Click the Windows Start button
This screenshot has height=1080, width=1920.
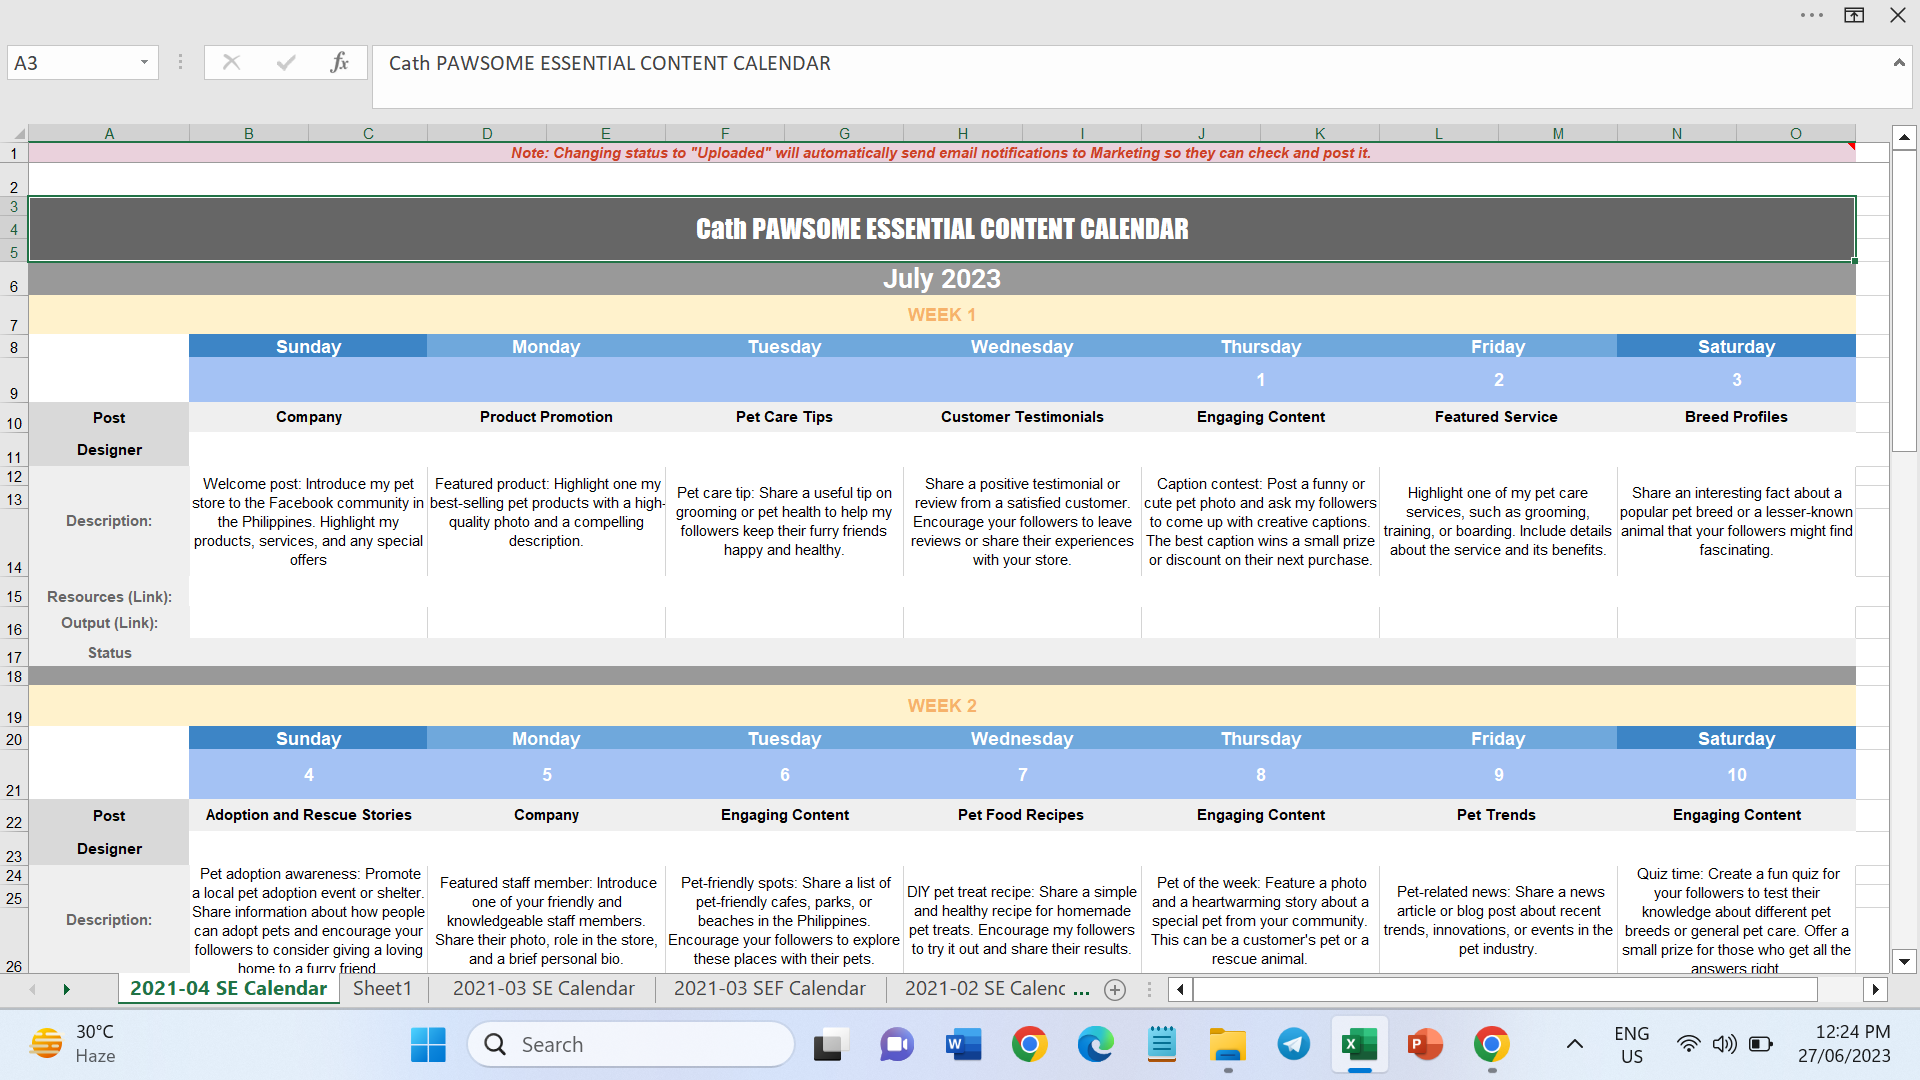point(428,1045)
